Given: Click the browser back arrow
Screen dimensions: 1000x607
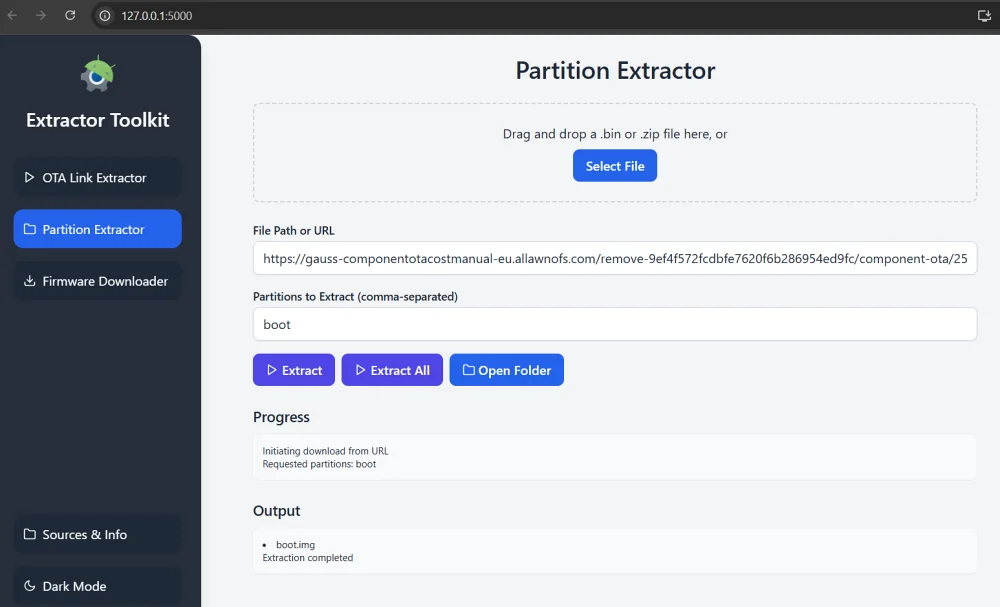Looking at the screenshot, I should (x=13, y=15).
